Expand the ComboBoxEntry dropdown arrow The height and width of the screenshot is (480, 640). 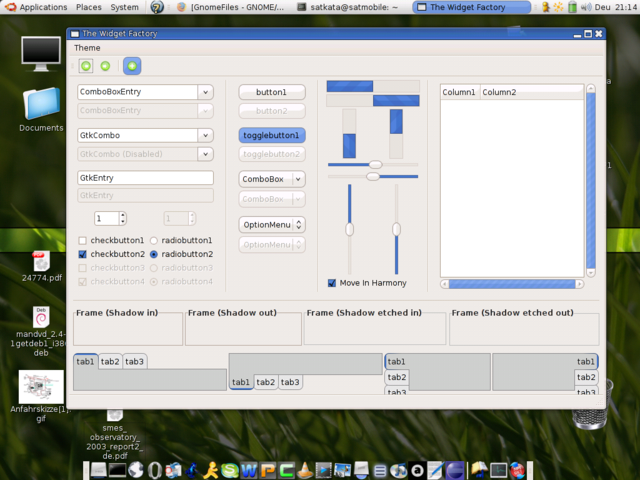(205, 92)
